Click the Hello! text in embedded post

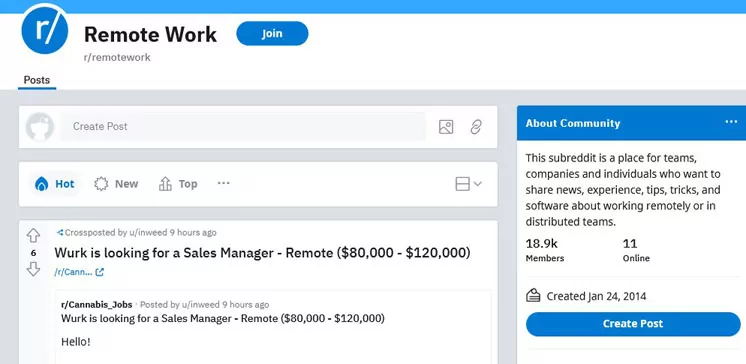click(x=76, y=342)
